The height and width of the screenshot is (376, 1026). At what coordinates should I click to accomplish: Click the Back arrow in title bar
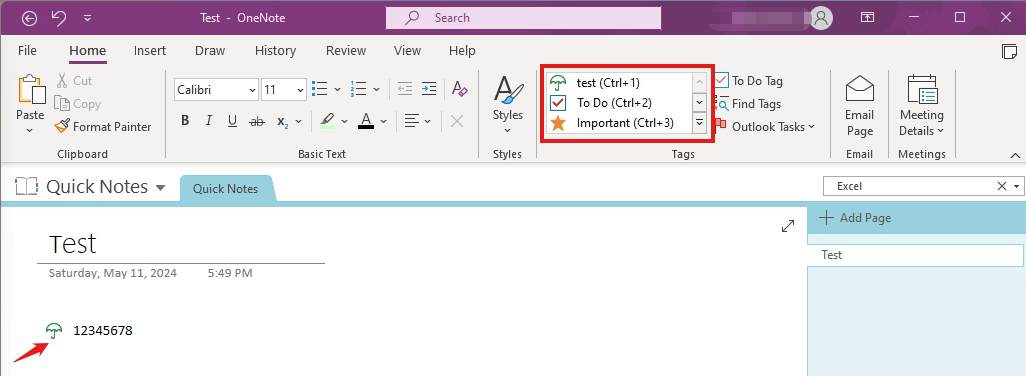[x=29, y=18]
